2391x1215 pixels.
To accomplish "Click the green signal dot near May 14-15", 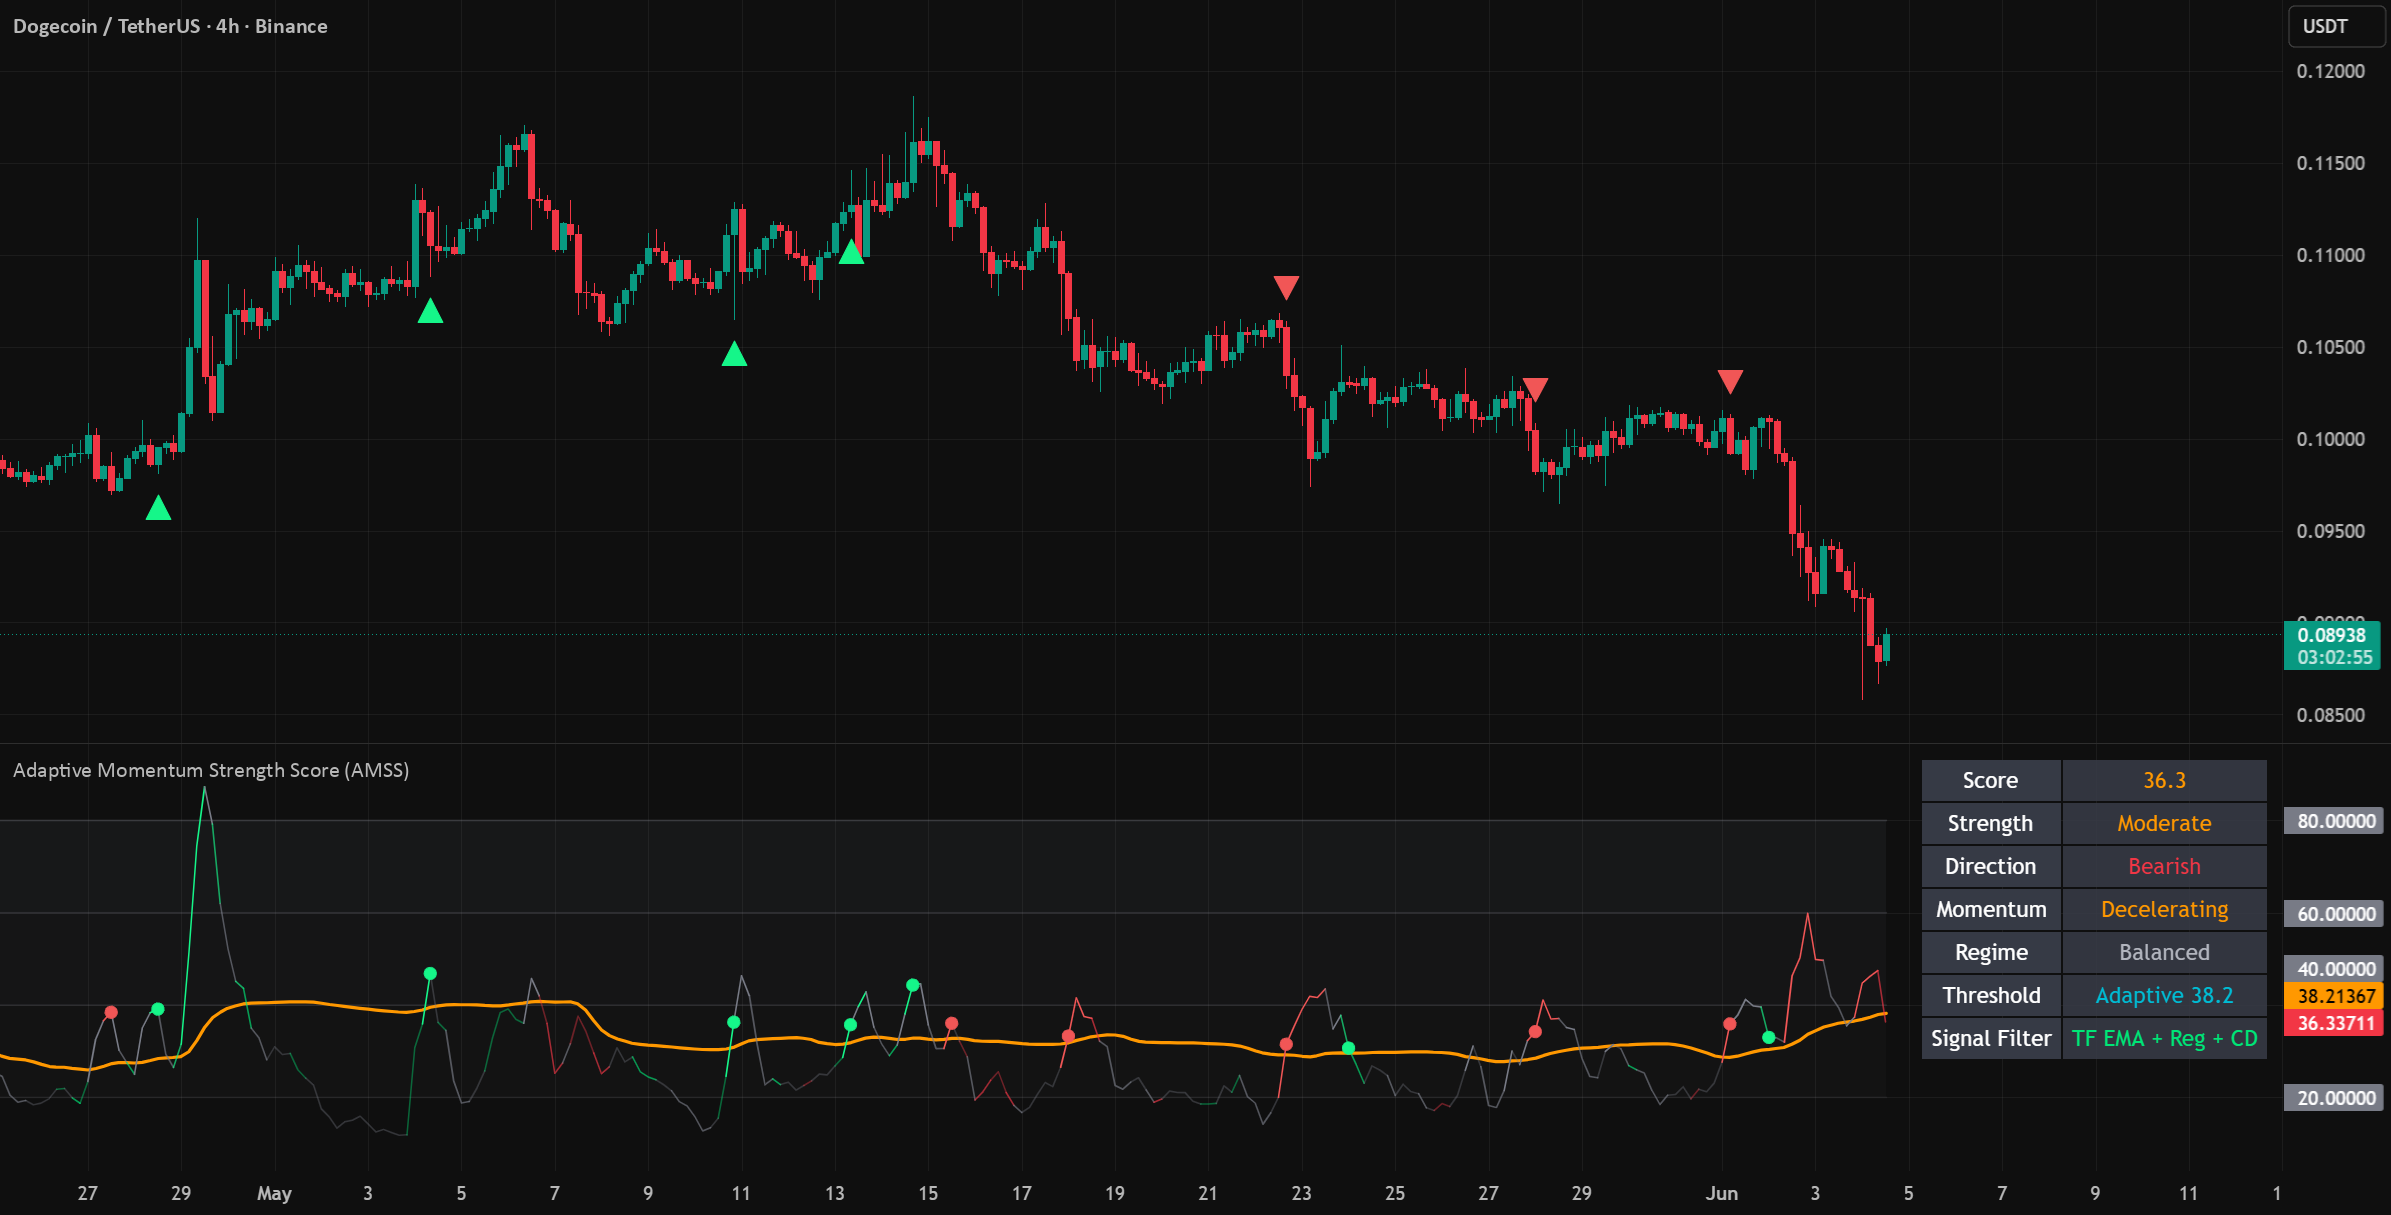I will [x=912, y=985].
